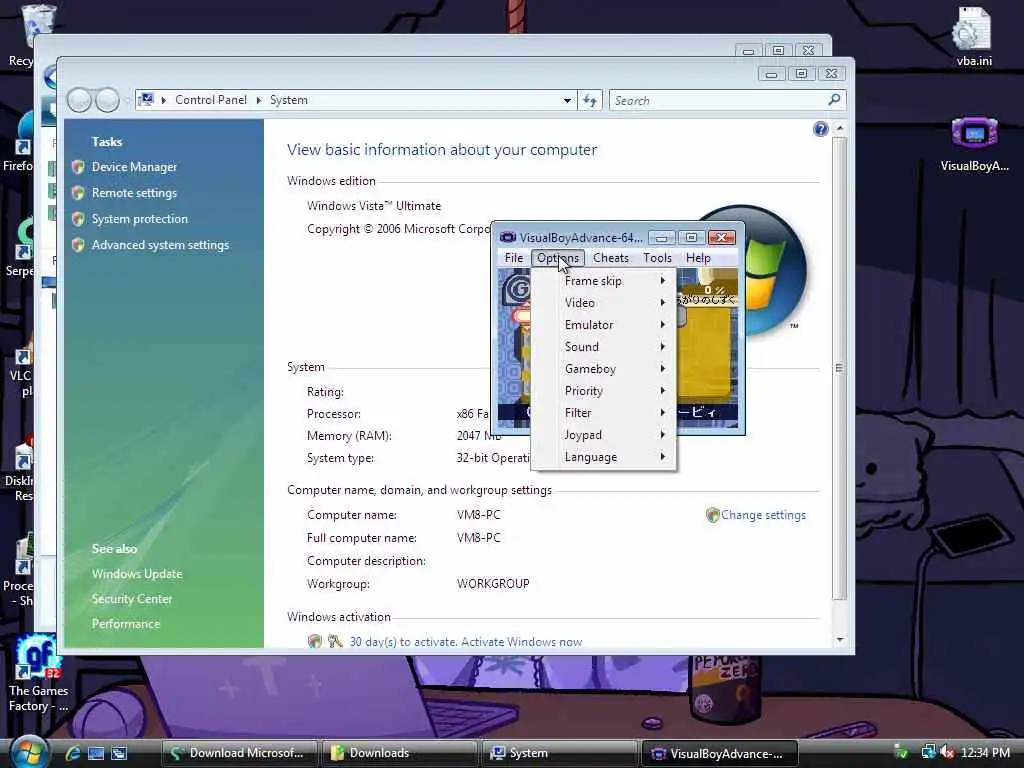Click the muted volume tray icon
Image resolution: width=1024 pixels, height=768 pixels.
coord(947,752)
